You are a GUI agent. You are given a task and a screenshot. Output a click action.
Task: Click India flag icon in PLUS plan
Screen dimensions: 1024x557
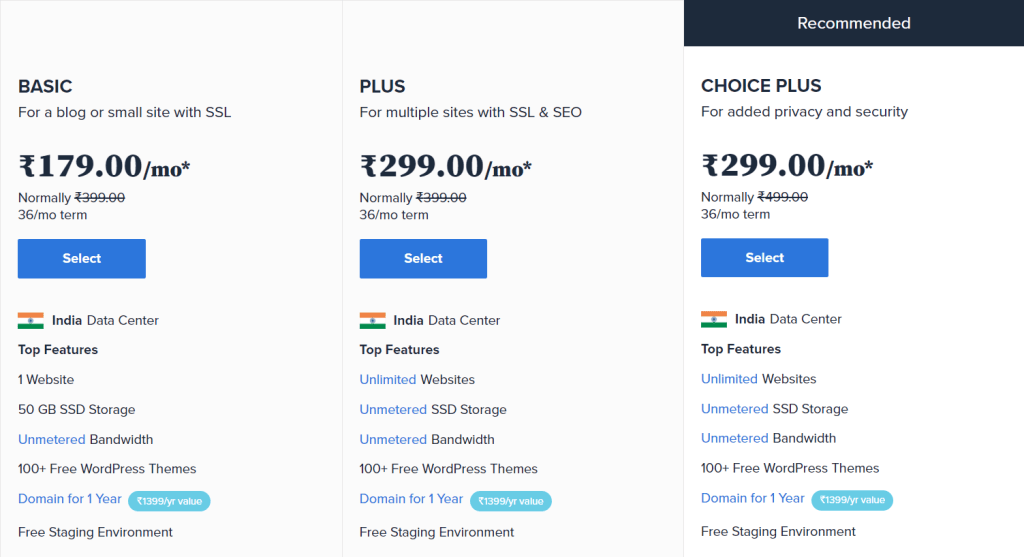tap(372, 321)
